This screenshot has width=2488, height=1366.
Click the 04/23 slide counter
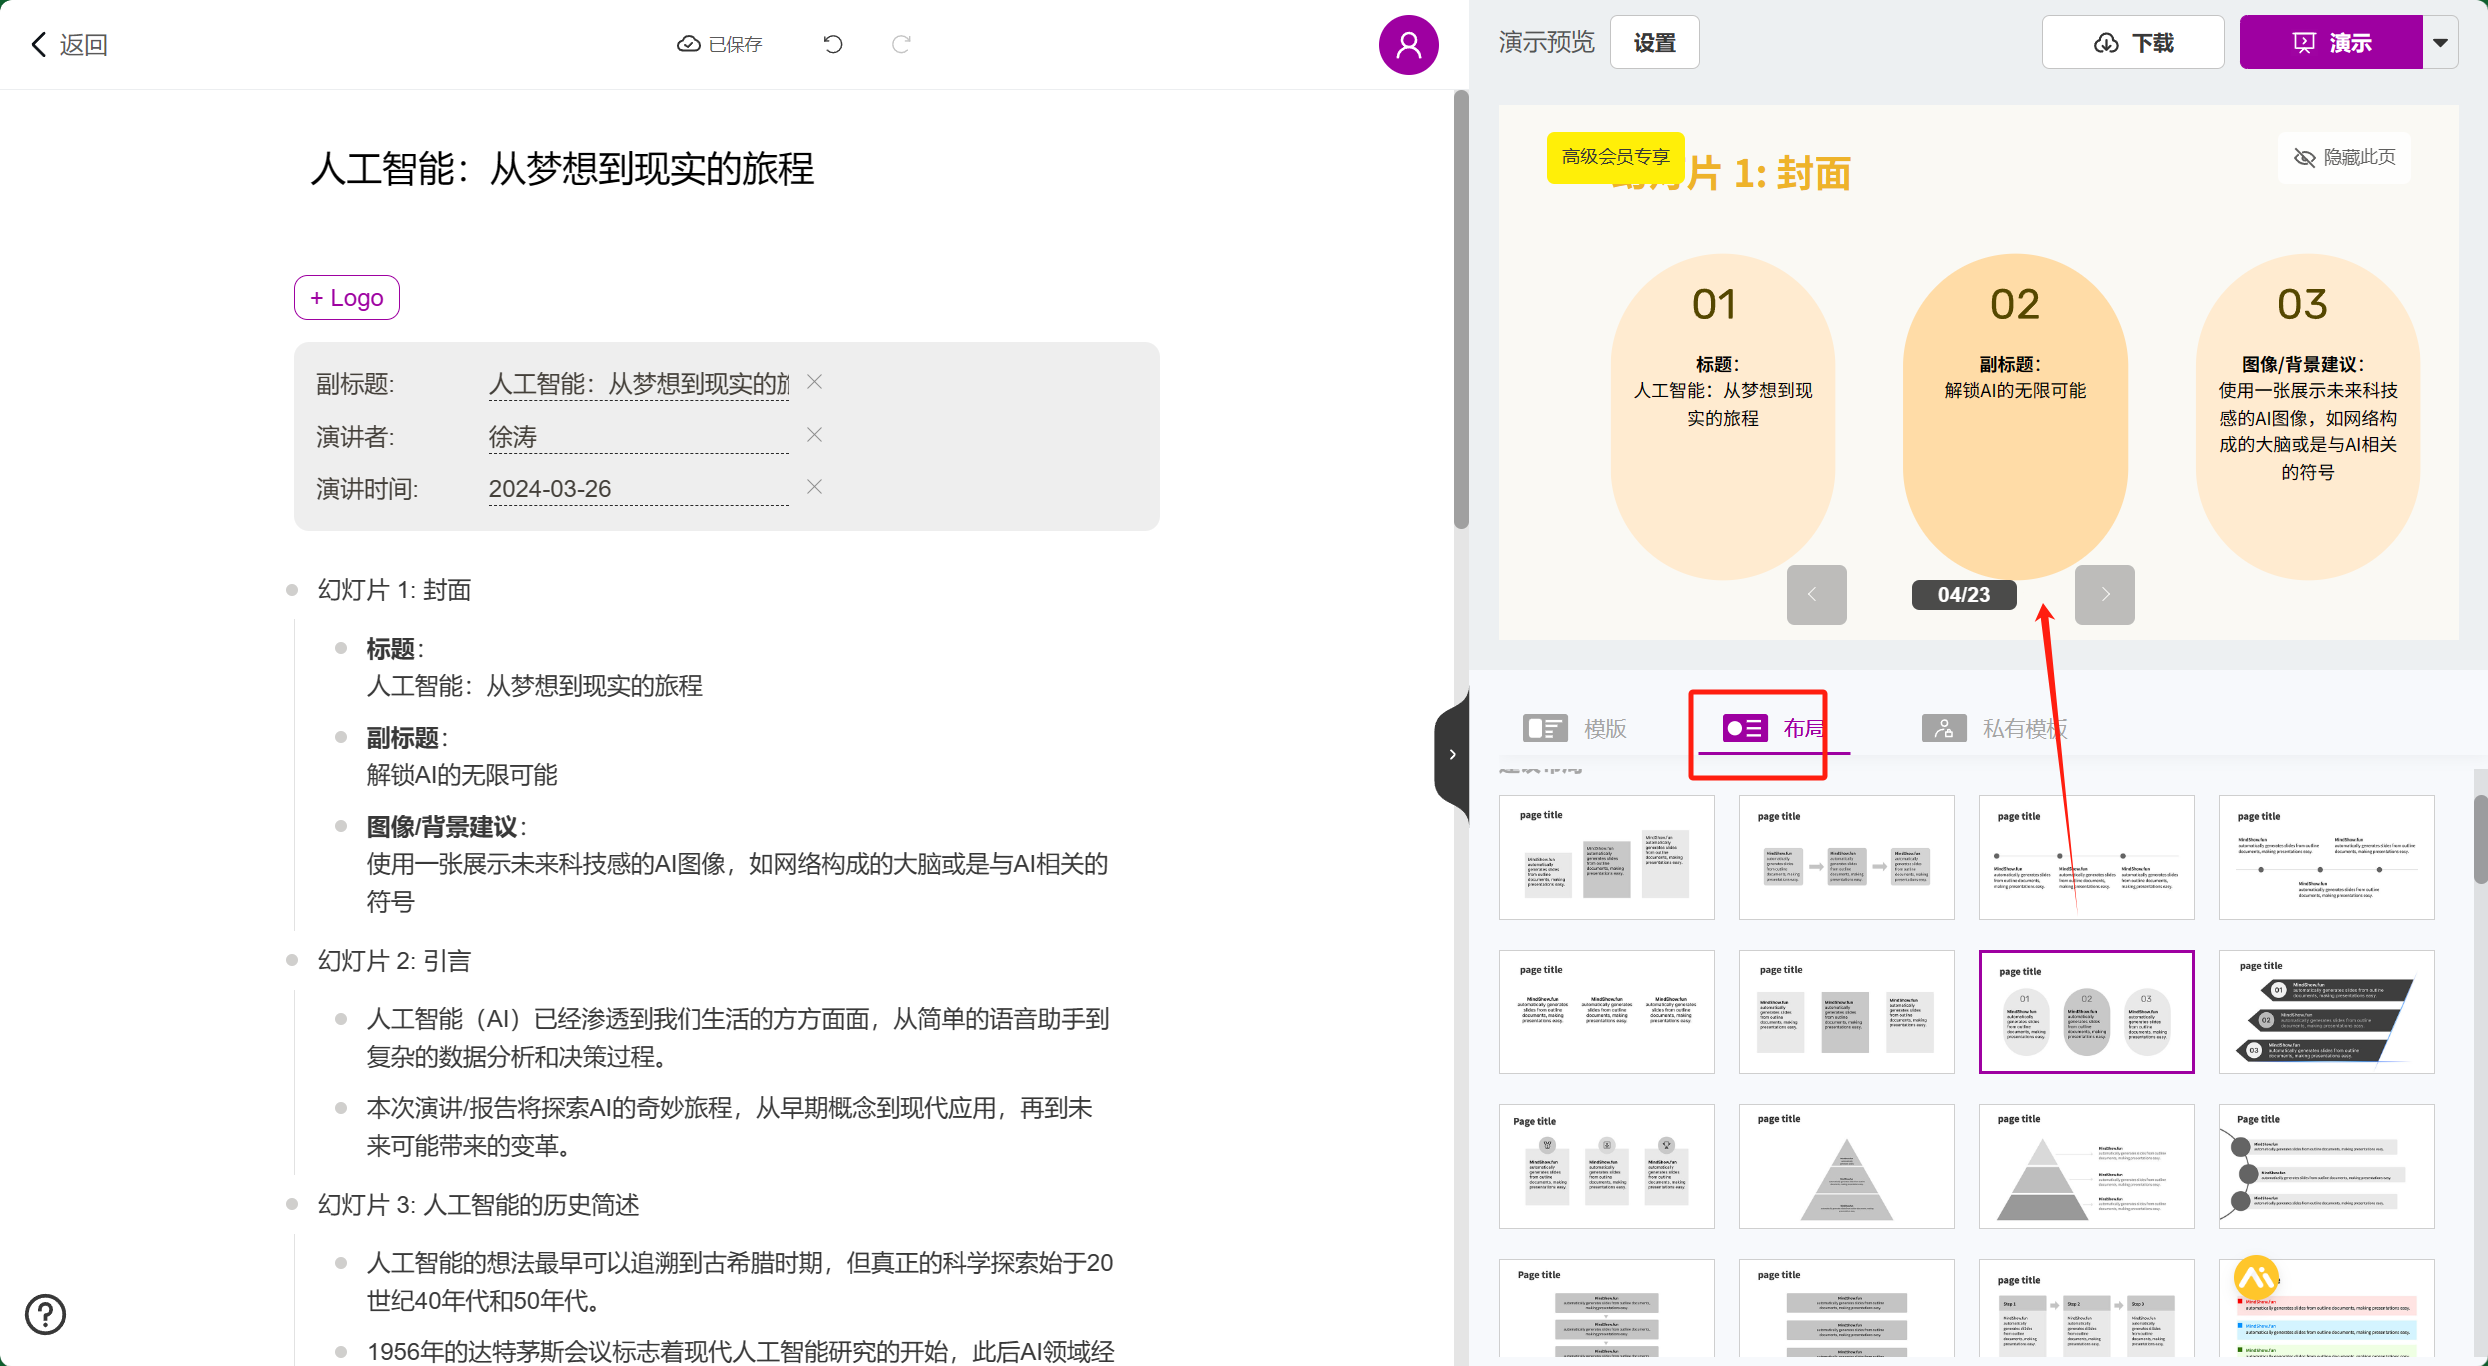[x=1962, y=594]
